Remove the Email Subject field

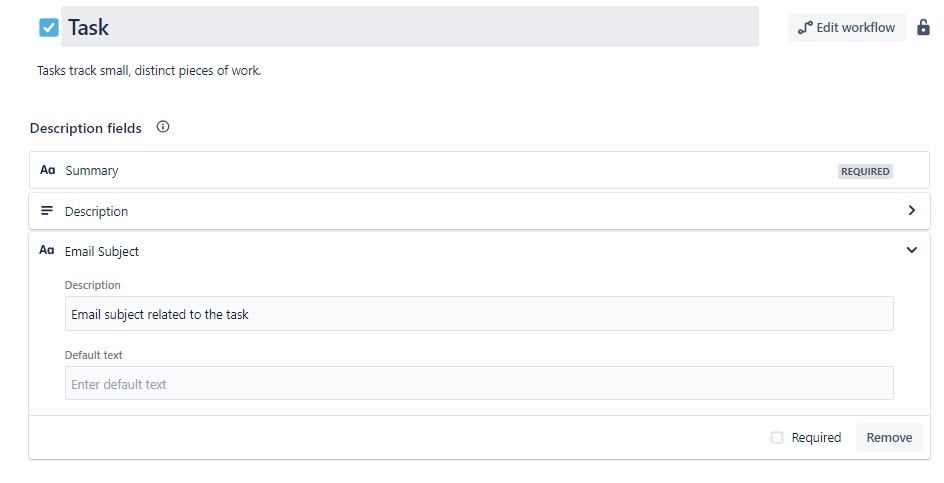889,438
